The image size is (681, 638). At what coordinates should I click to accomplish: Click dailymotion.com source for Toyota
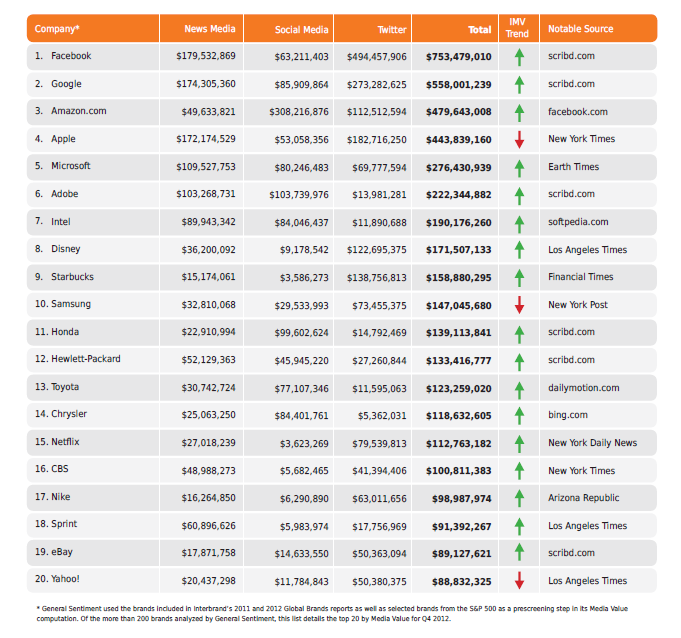[583, 388]
